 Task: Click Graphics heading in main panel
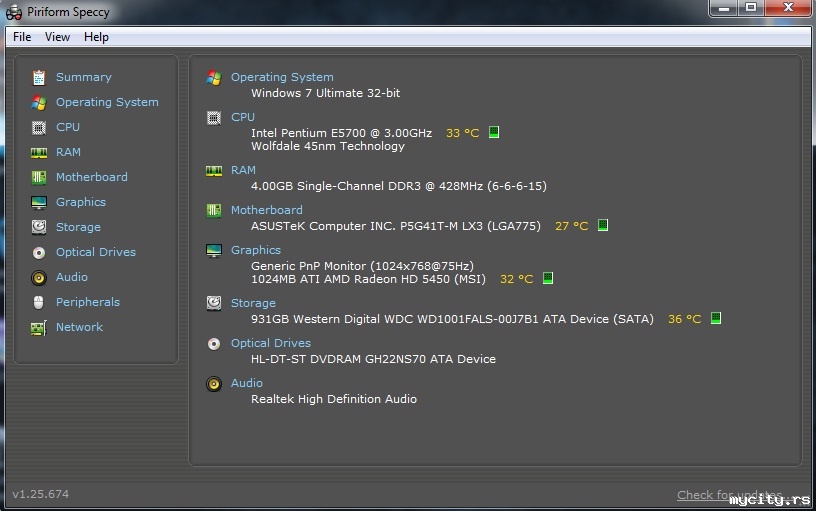coord(256,250)
